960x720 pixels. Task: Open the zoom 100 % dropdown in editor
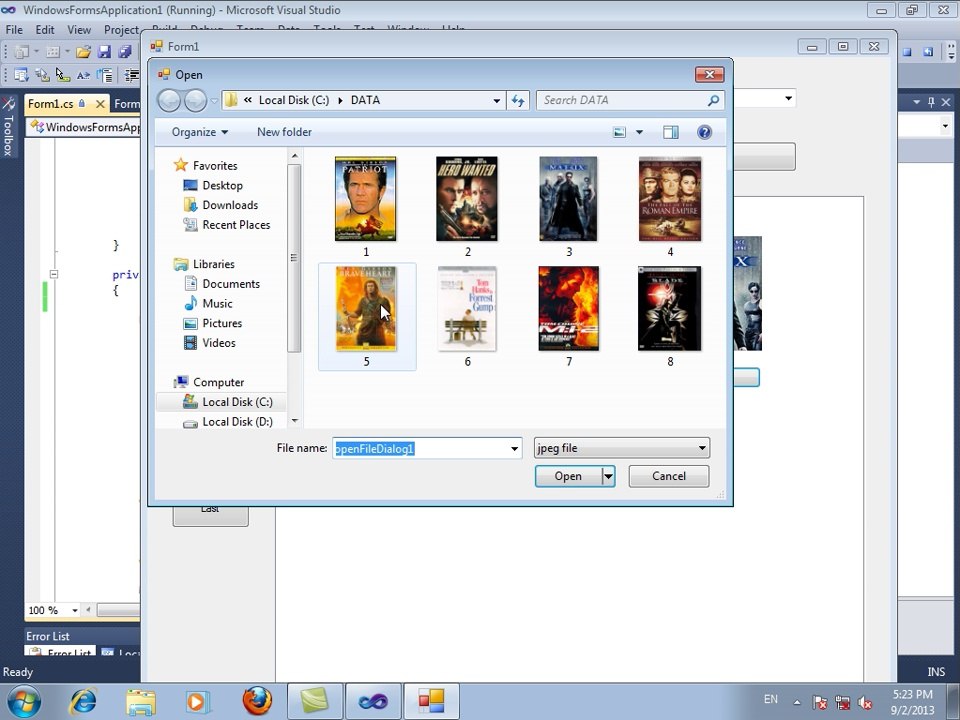tap(75, 610)
